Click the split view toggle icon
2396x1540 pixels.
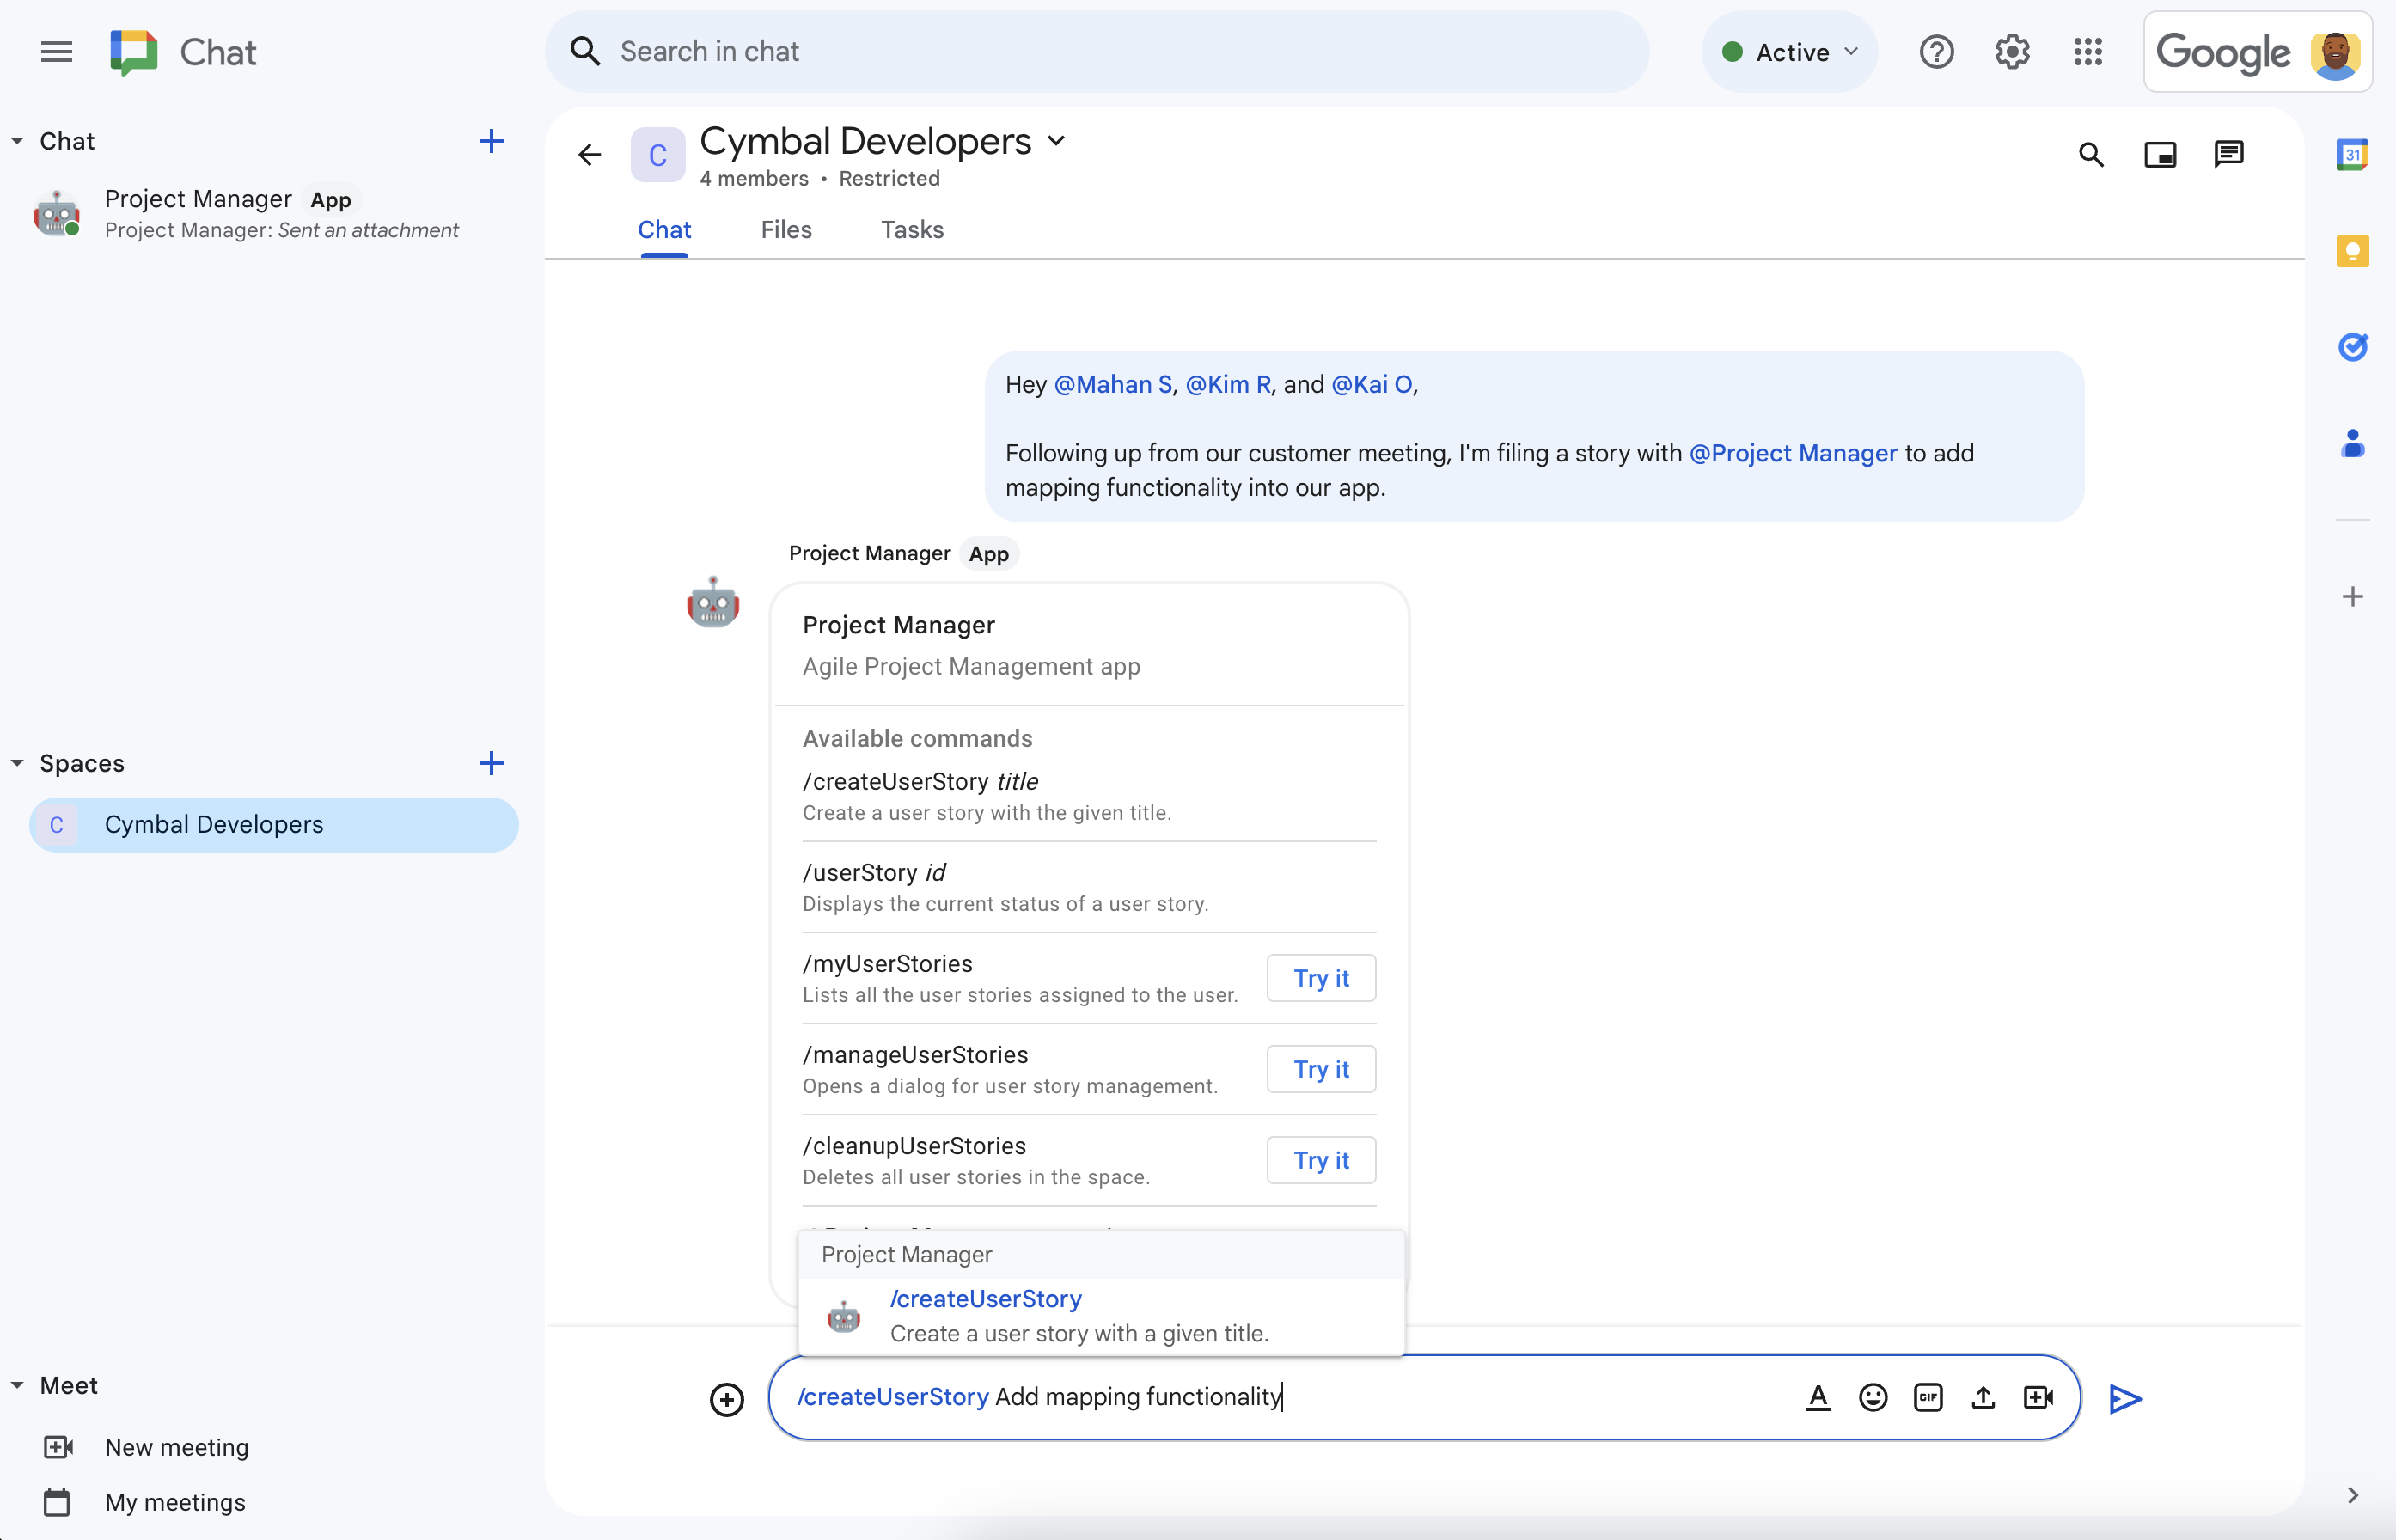pos(2161,154)
